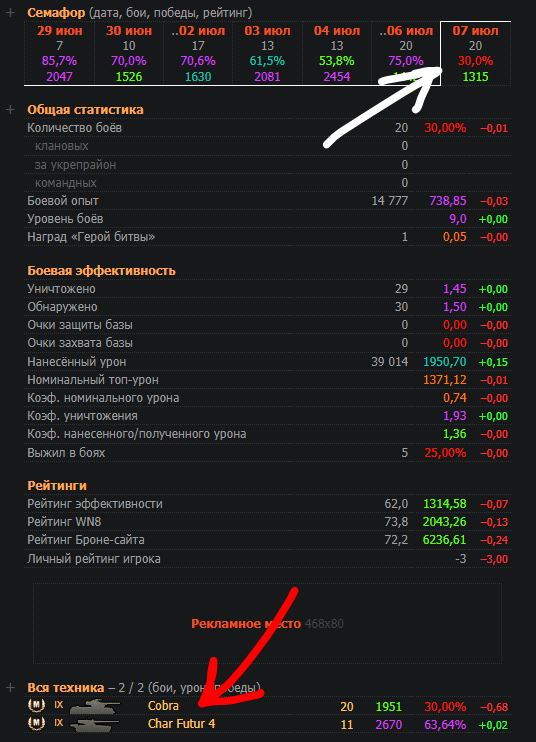Click the Рекламное место banner area

267,623
